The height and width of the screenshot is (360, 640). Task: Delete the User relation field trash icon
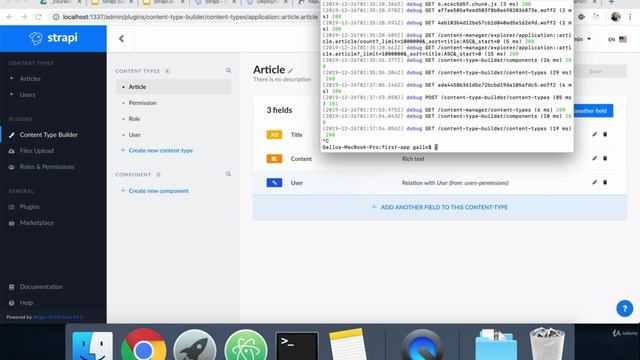605,182
